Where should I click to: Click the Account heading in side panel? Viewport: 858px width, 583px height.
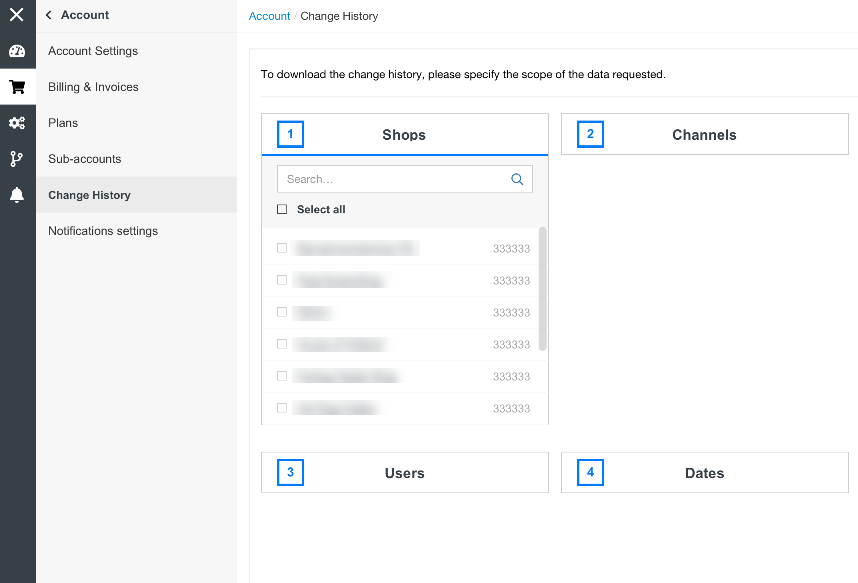[x=85, y=15]
